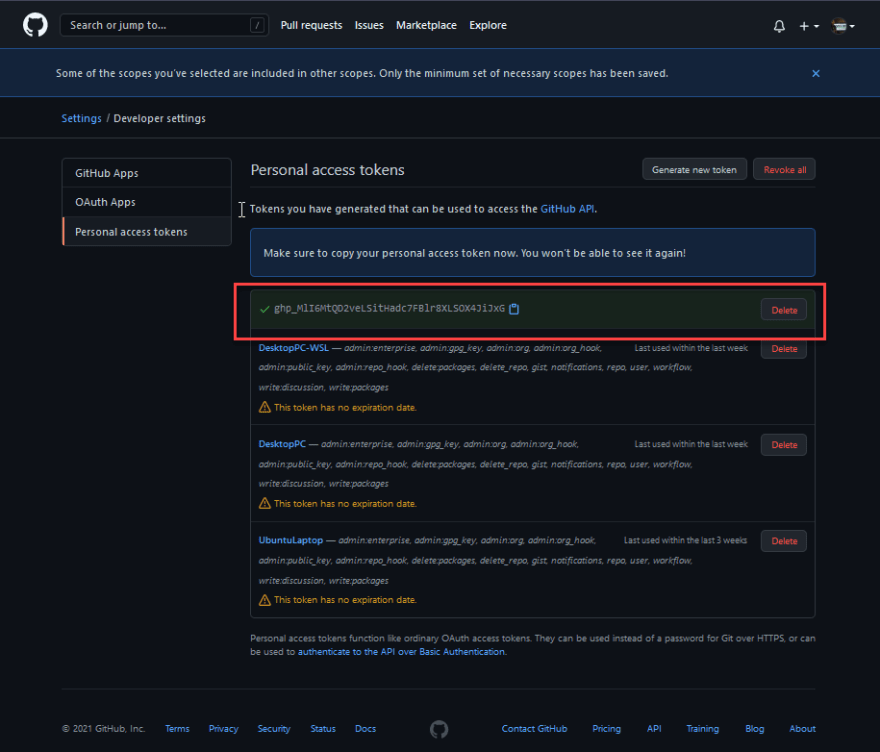The image size is (880, 752).
Task: Open Docs in the footer
Action: (365, 728)
